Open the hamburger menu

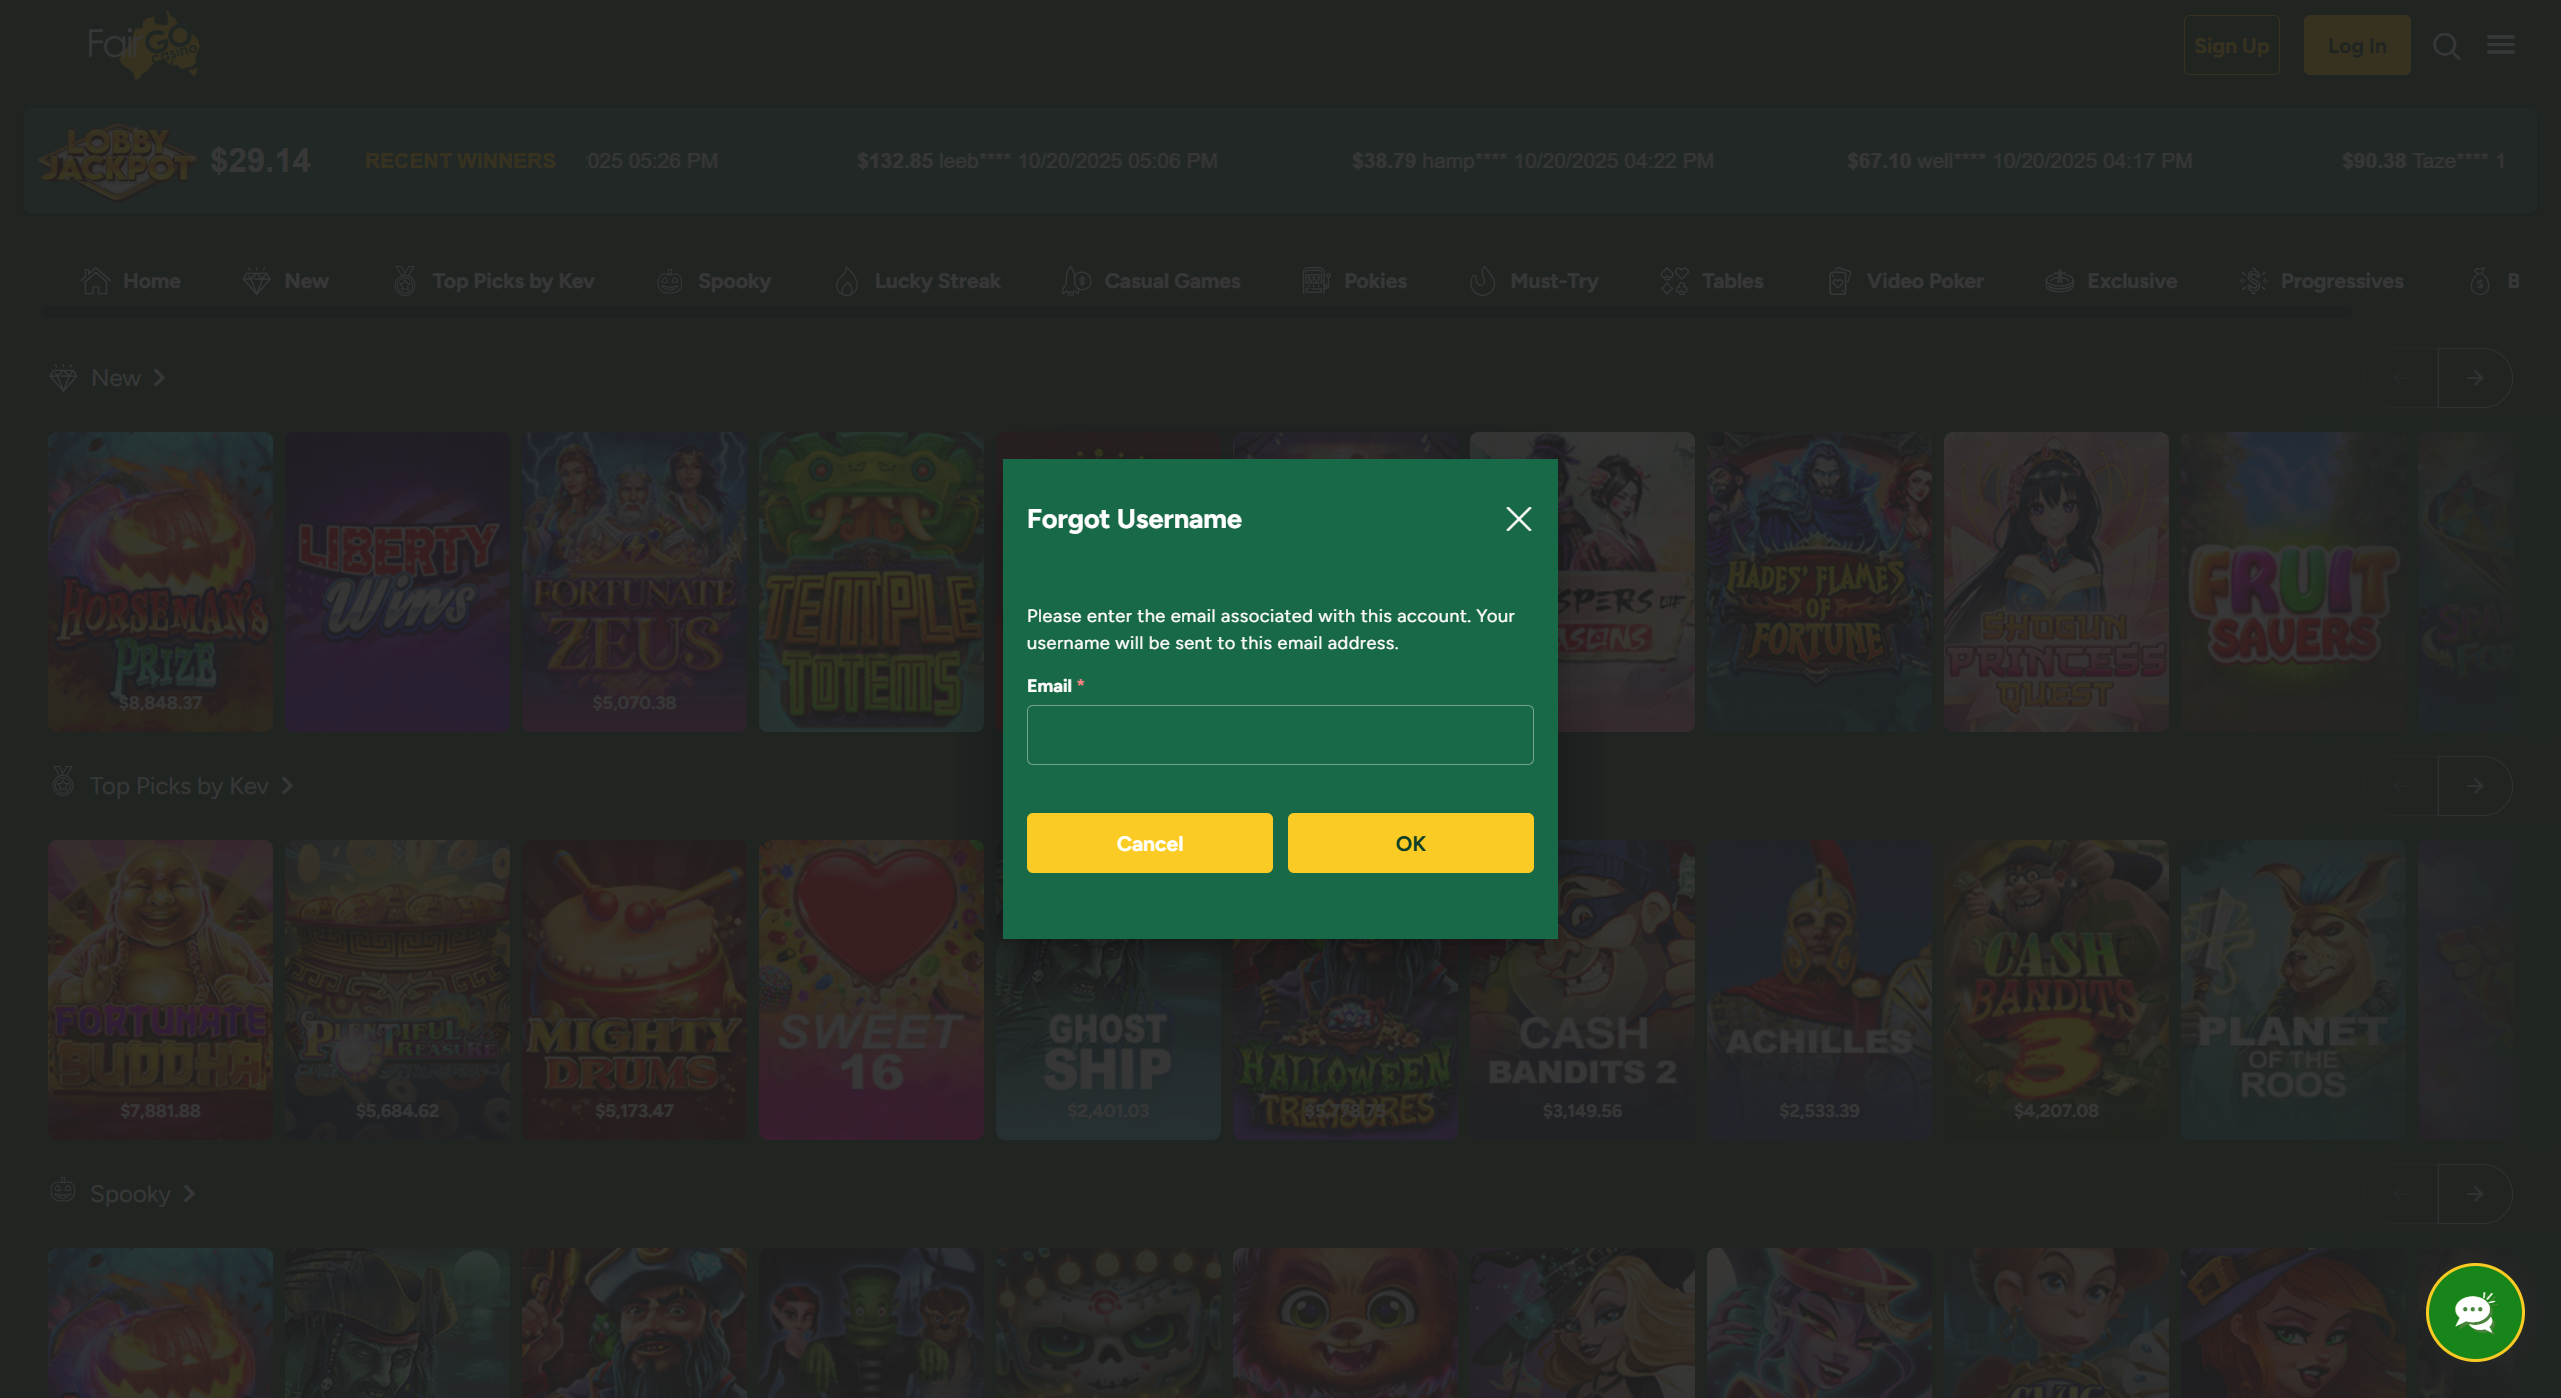(x=2502, y=45)
